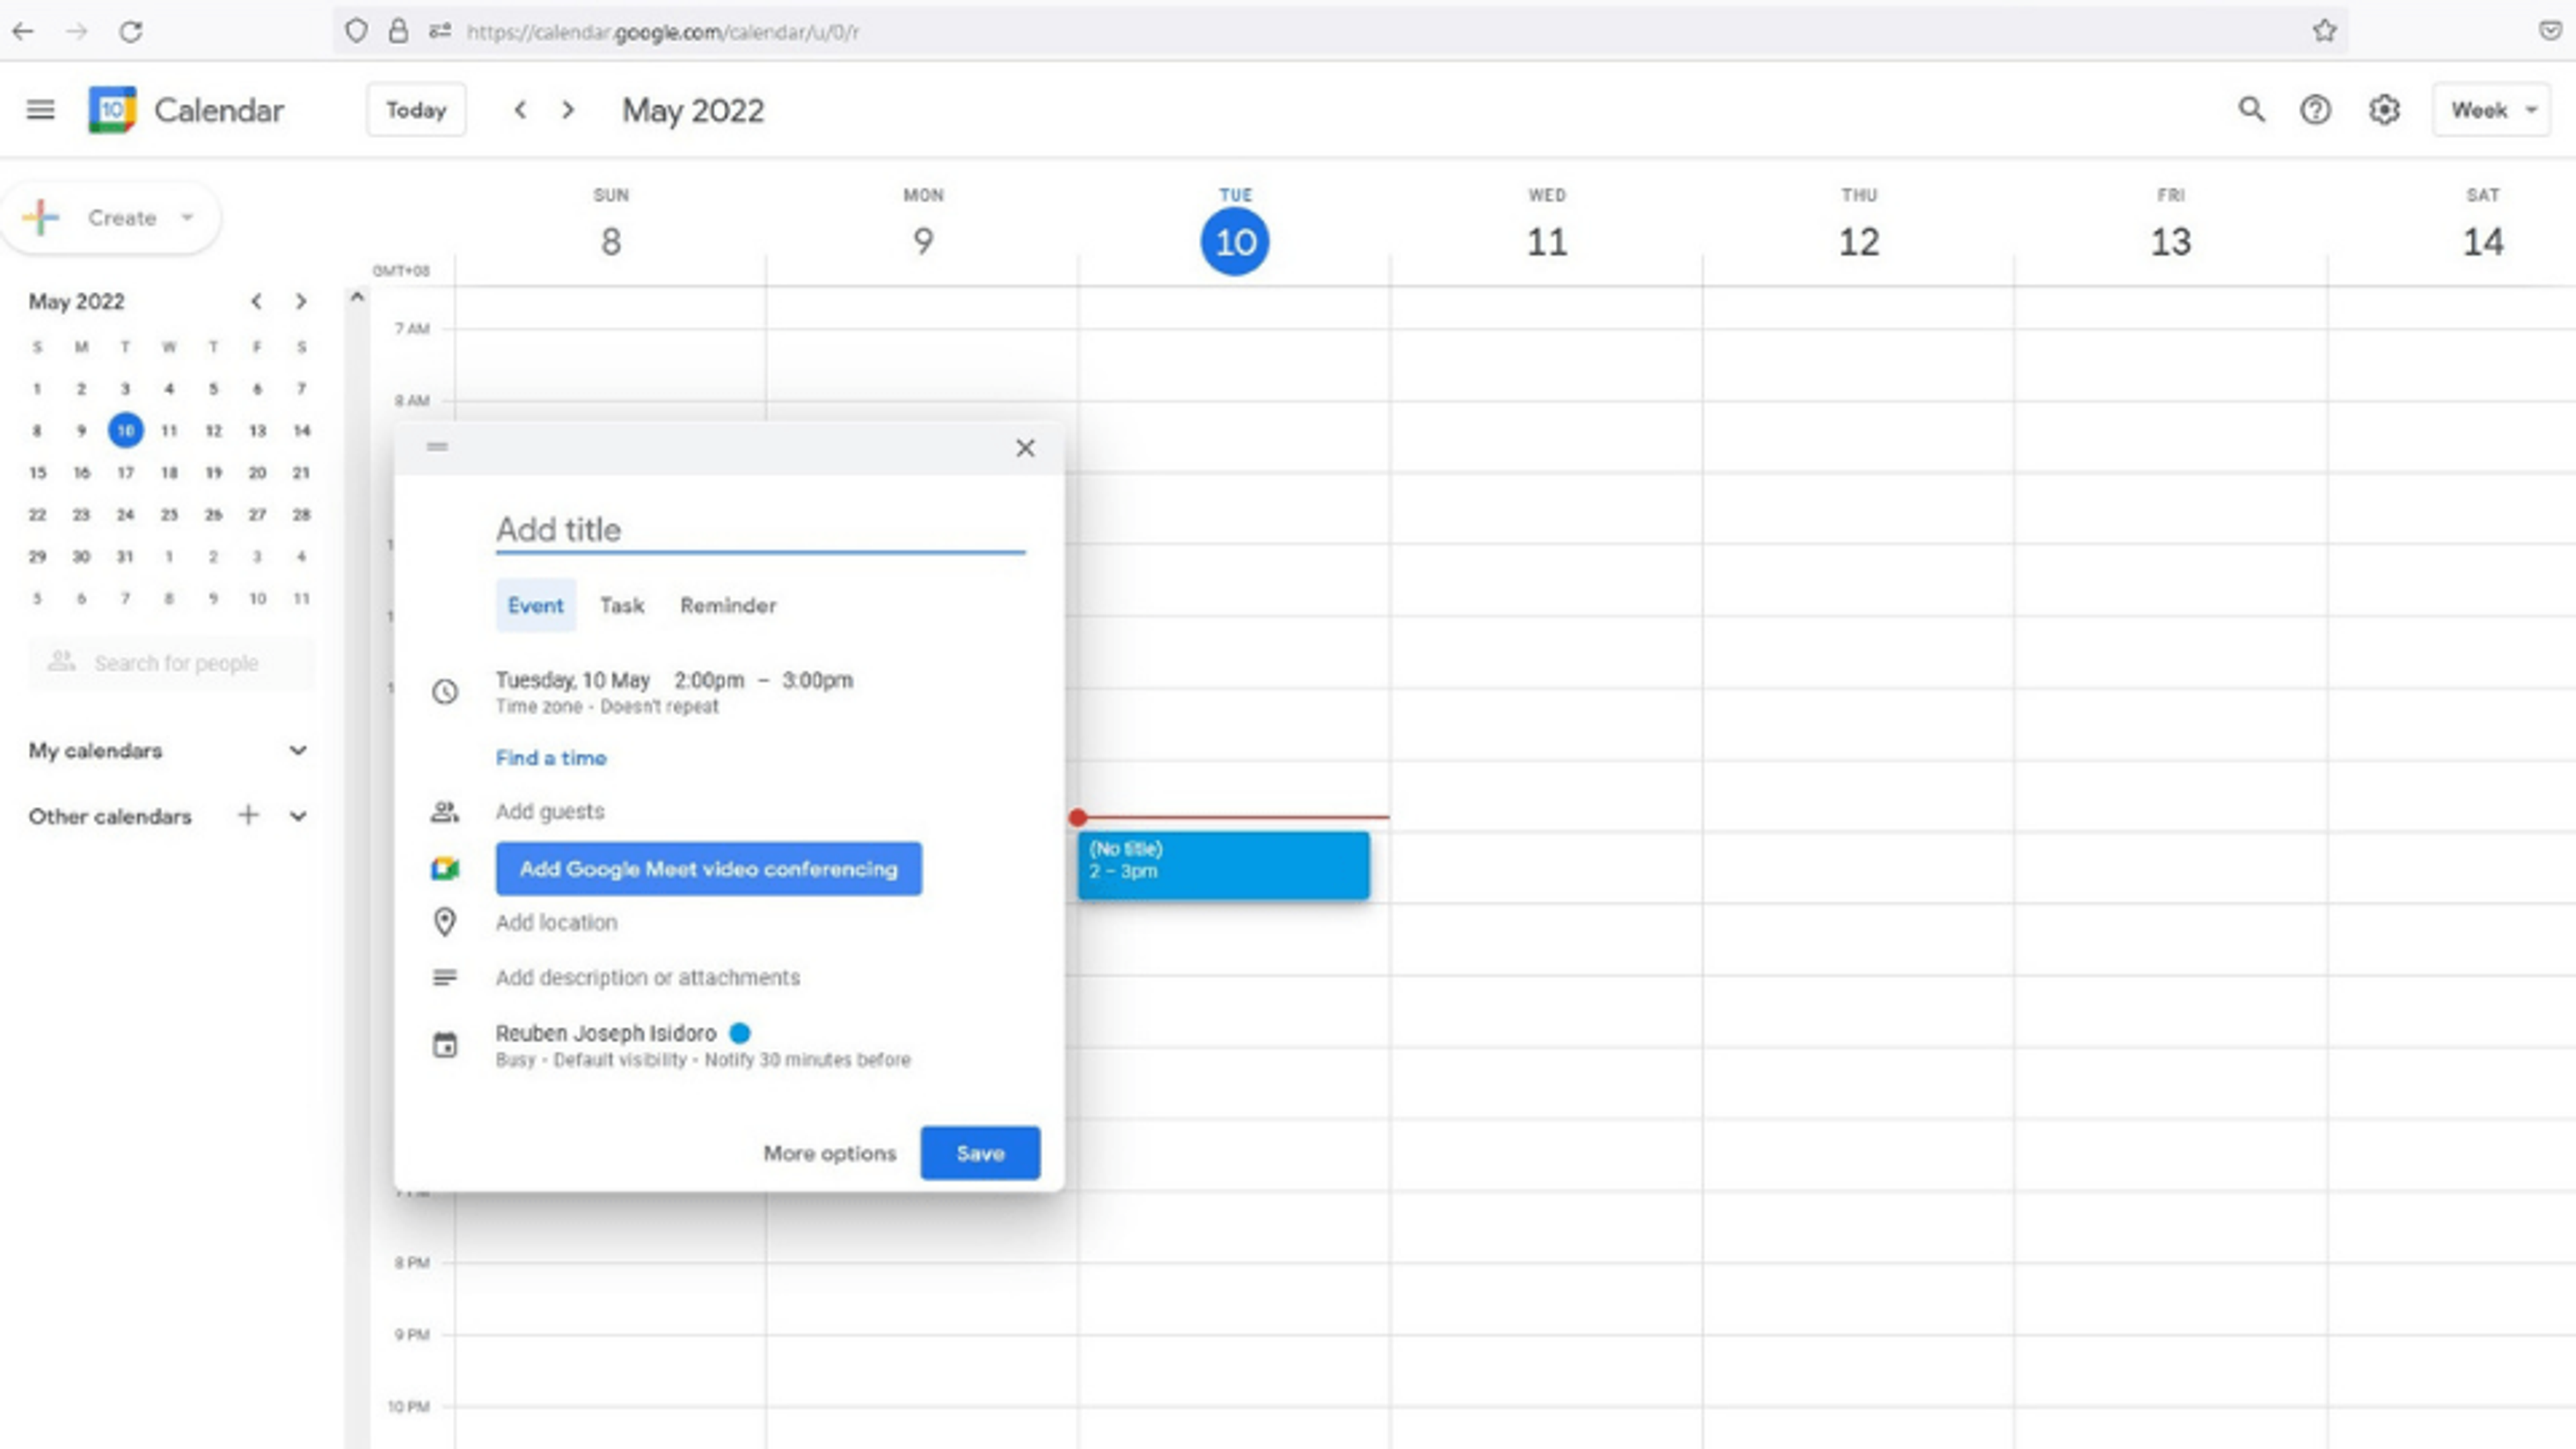
Task: Switch to the Task tab
Action: coord(621,606)
